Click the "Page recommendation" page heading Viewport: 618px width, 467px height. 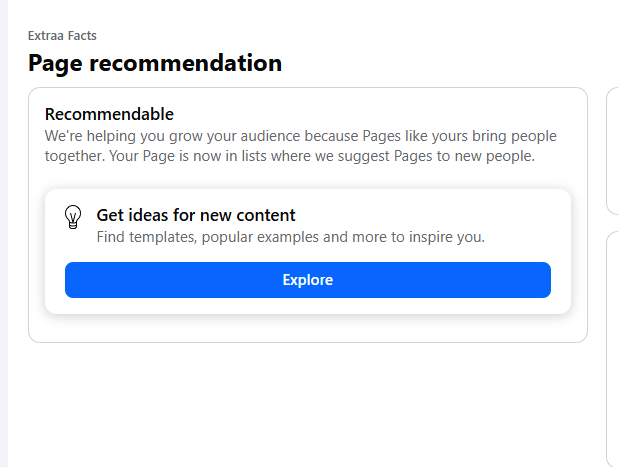tap(155, 64)
